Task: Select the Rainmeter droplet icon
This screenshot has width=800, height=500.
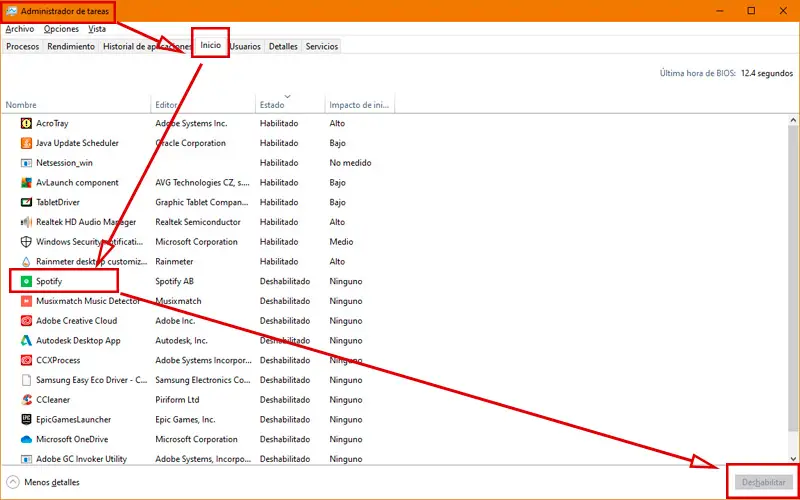Action: [26, 262]
